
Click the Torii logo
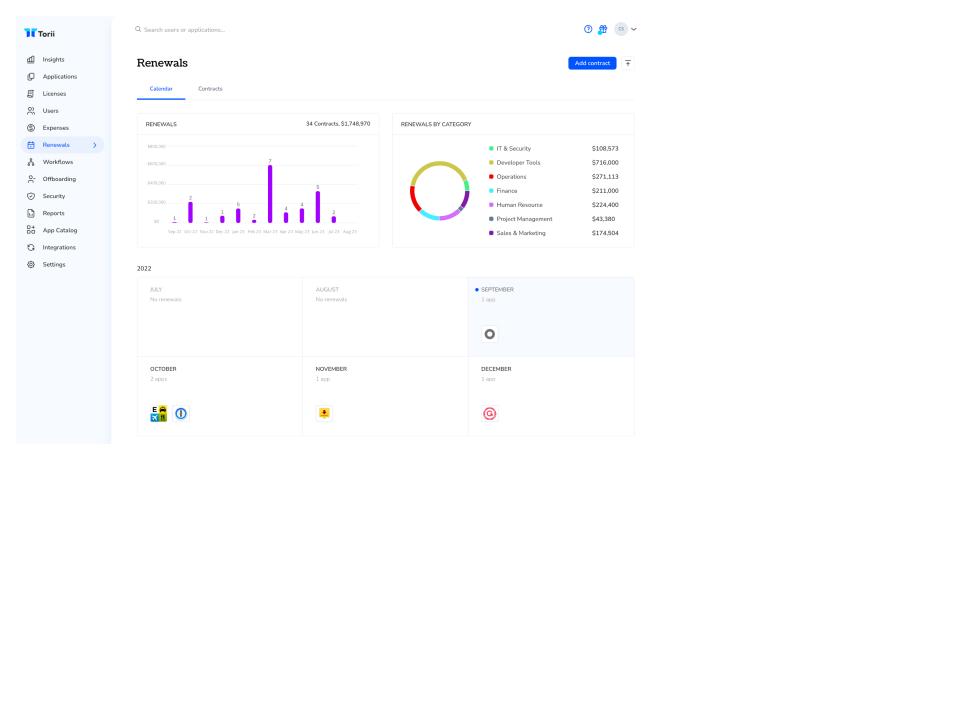tap(41, 33)
